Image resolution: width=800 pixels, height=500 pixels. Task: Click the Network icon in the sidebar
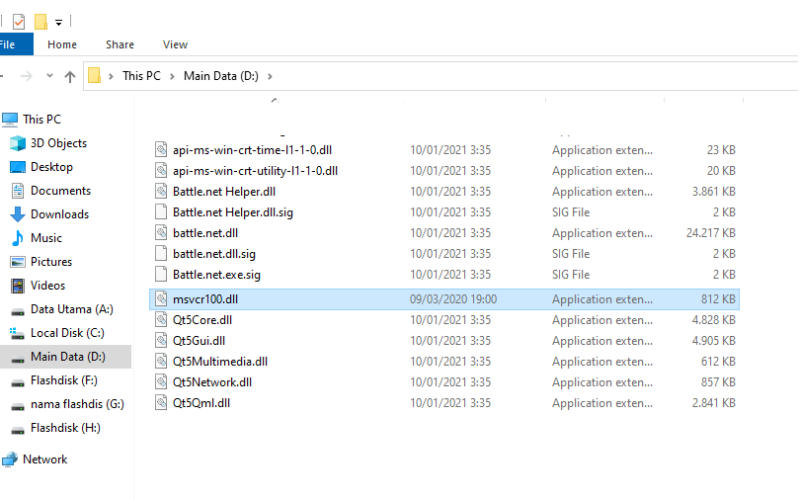point(10,459)
